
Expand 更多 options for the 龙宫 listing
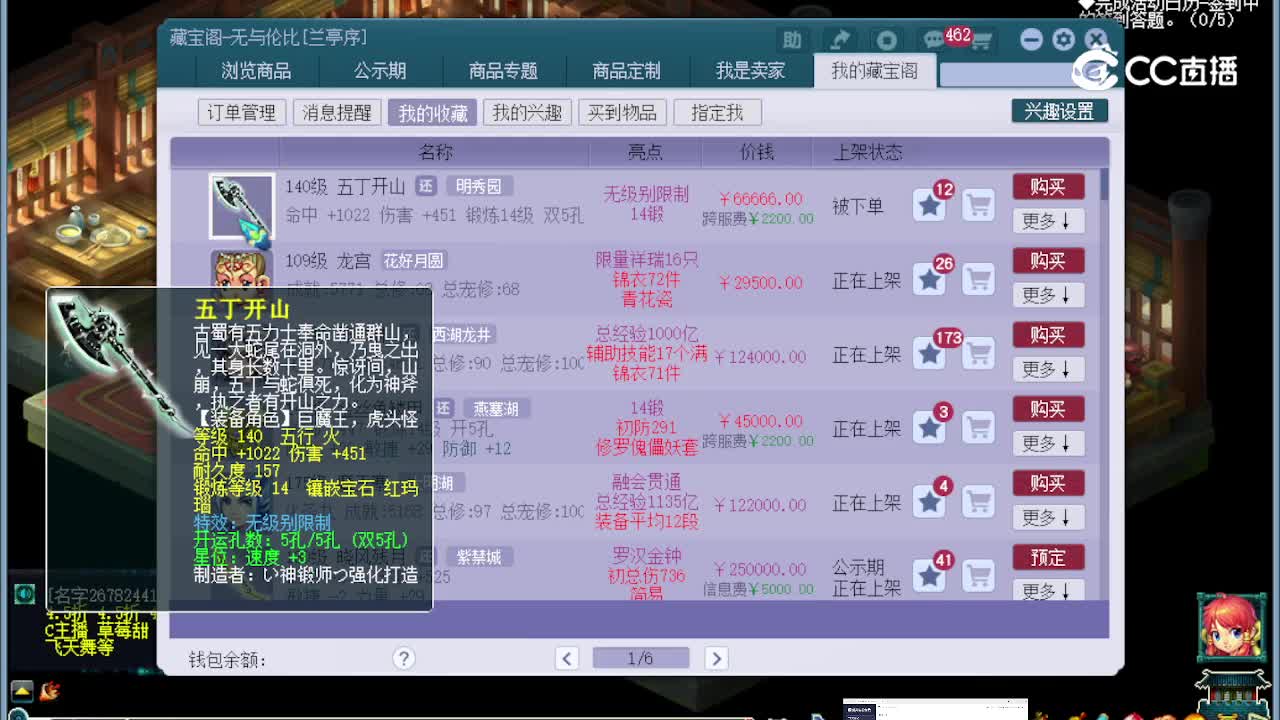(1048, 294)
